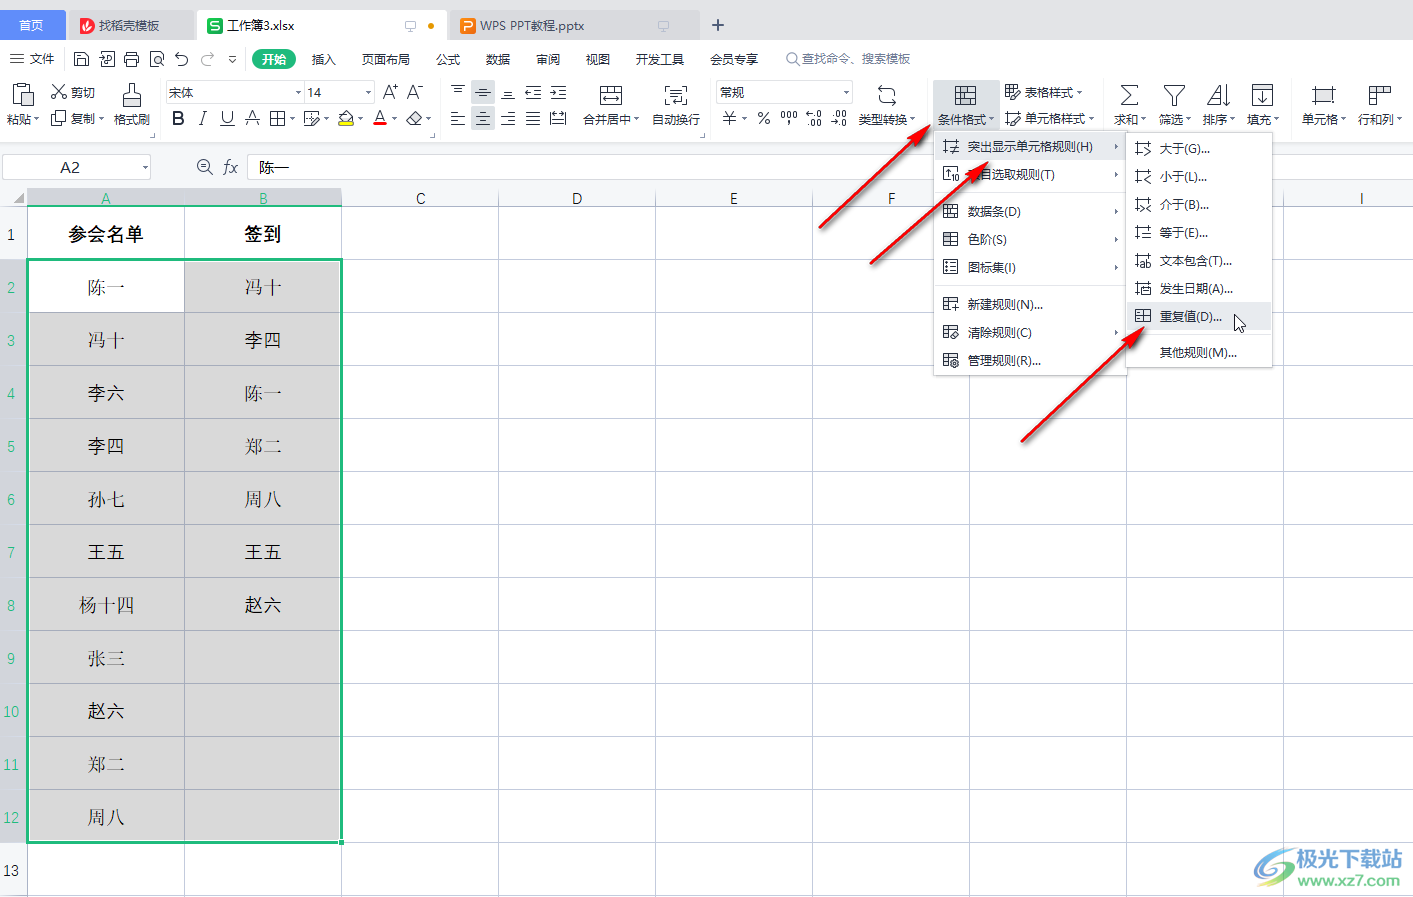
Task: Switch to the Insert (插入) ribbon tab
Action: click(x=323, y=59)
